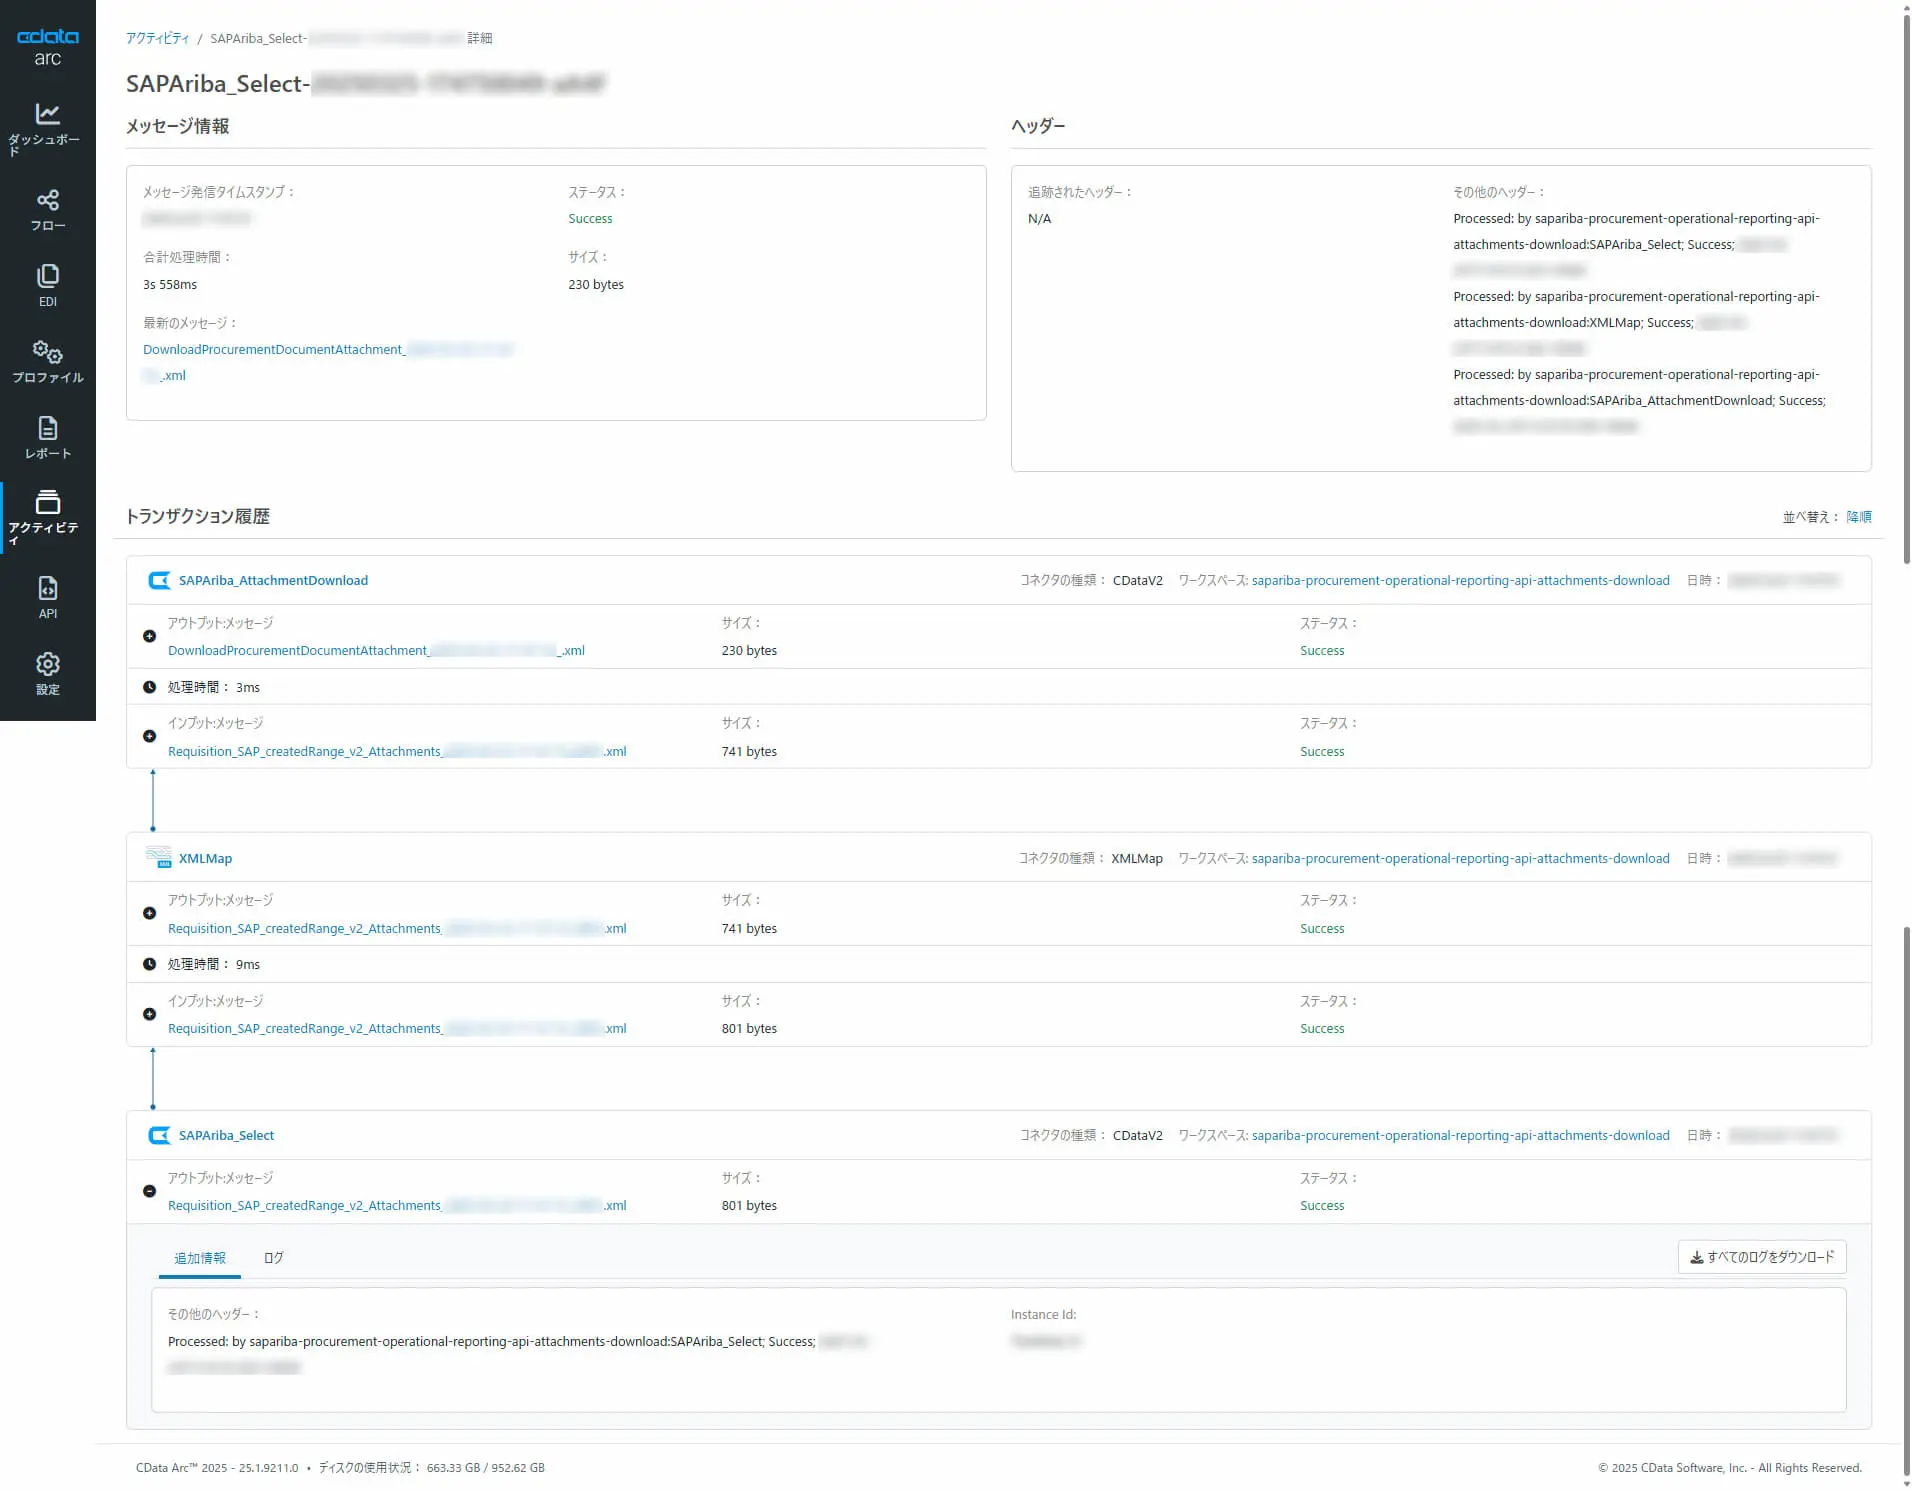Click the SAPAriba_Select connector icon
The image size is (1912, 1491).
pos(159,1136)
